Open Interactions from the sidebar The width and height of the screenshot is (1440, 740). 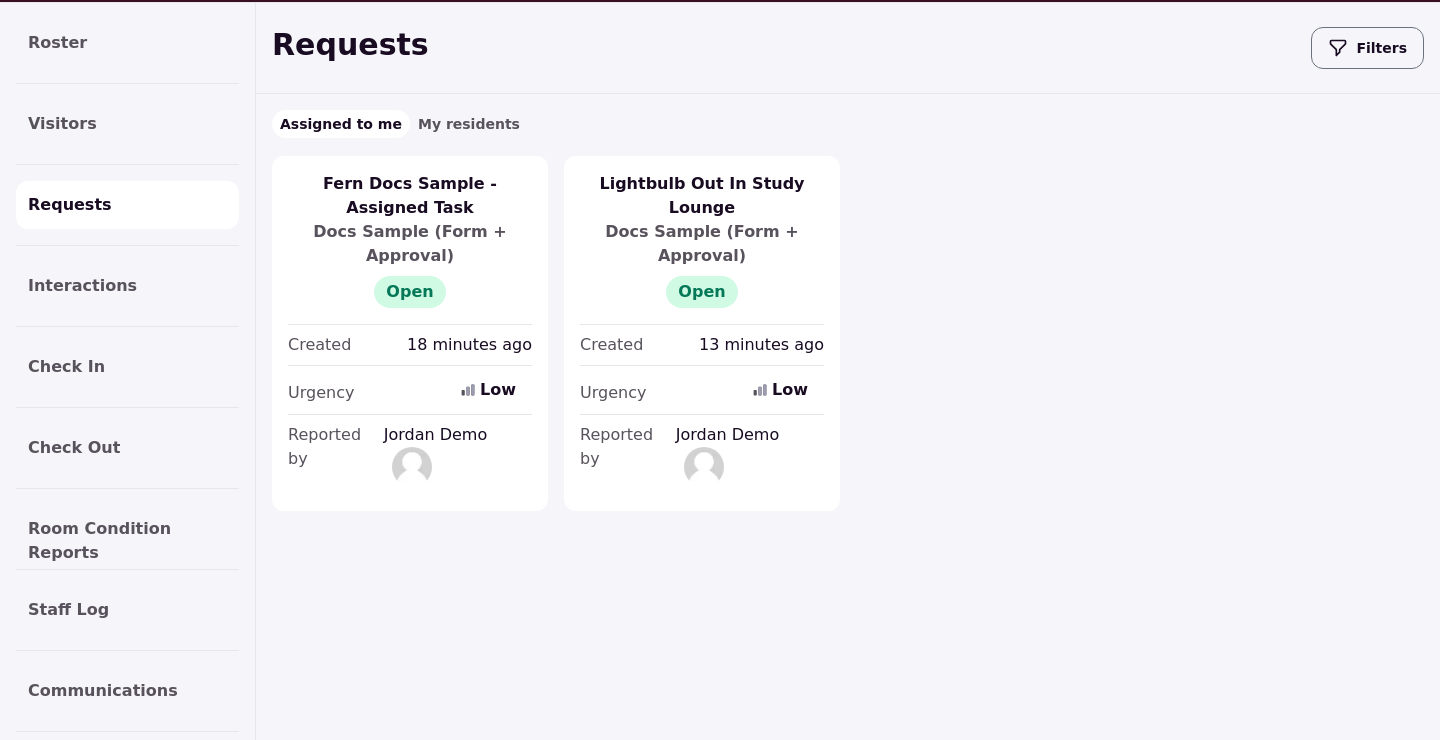[x=127, y=286]
